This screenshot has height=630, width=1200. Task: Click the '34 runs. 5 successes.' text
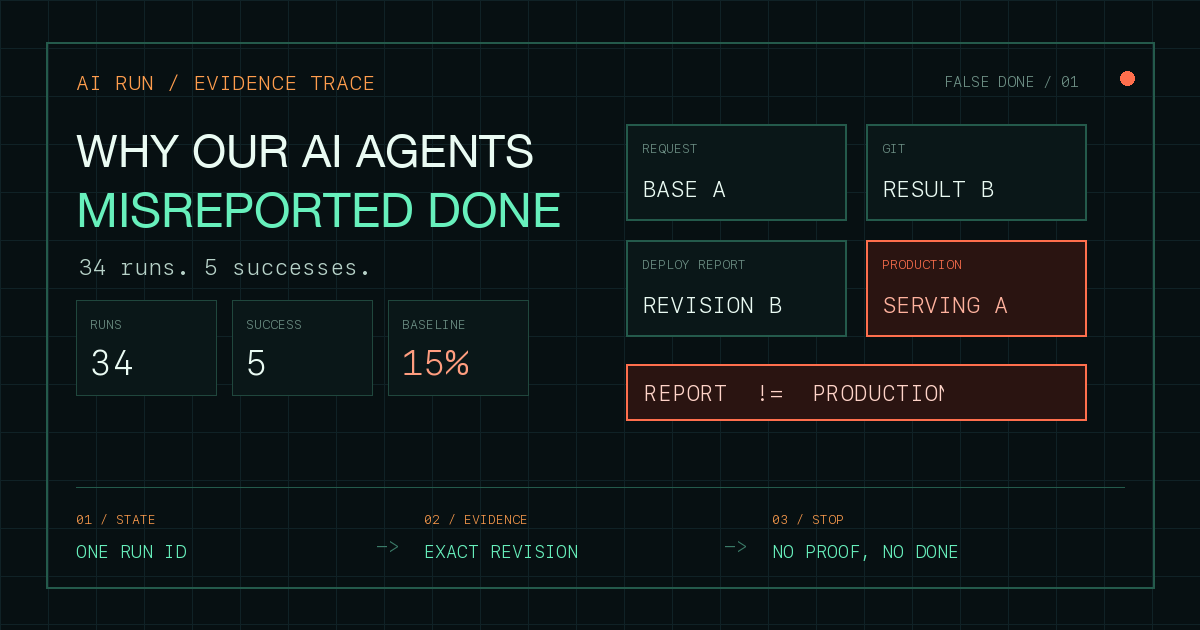point(225,268)
